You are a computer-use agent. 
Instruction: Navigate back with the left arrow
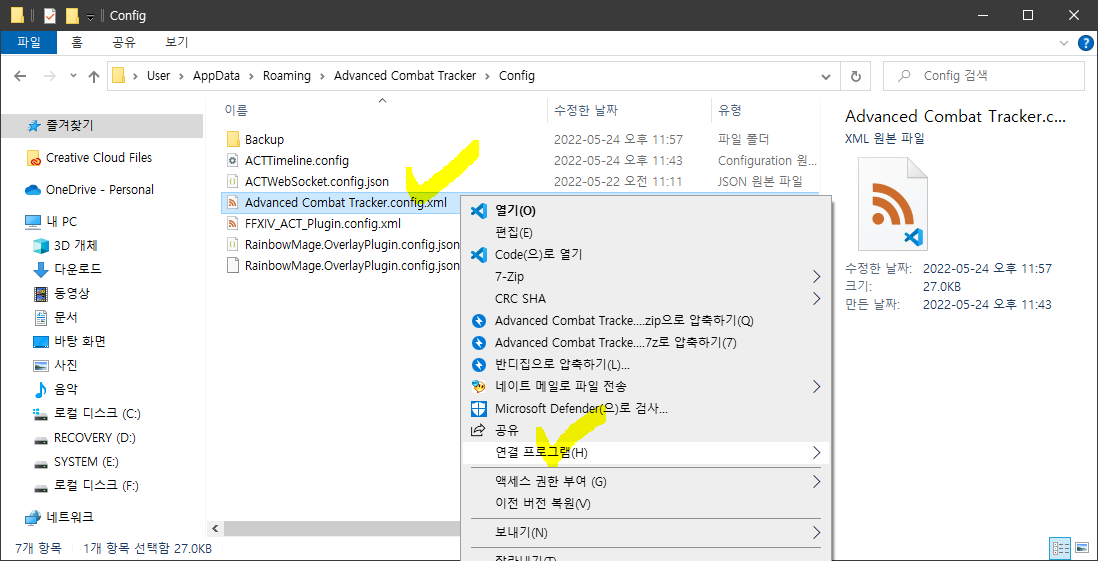pyautogui.click(x=21, y=76)
